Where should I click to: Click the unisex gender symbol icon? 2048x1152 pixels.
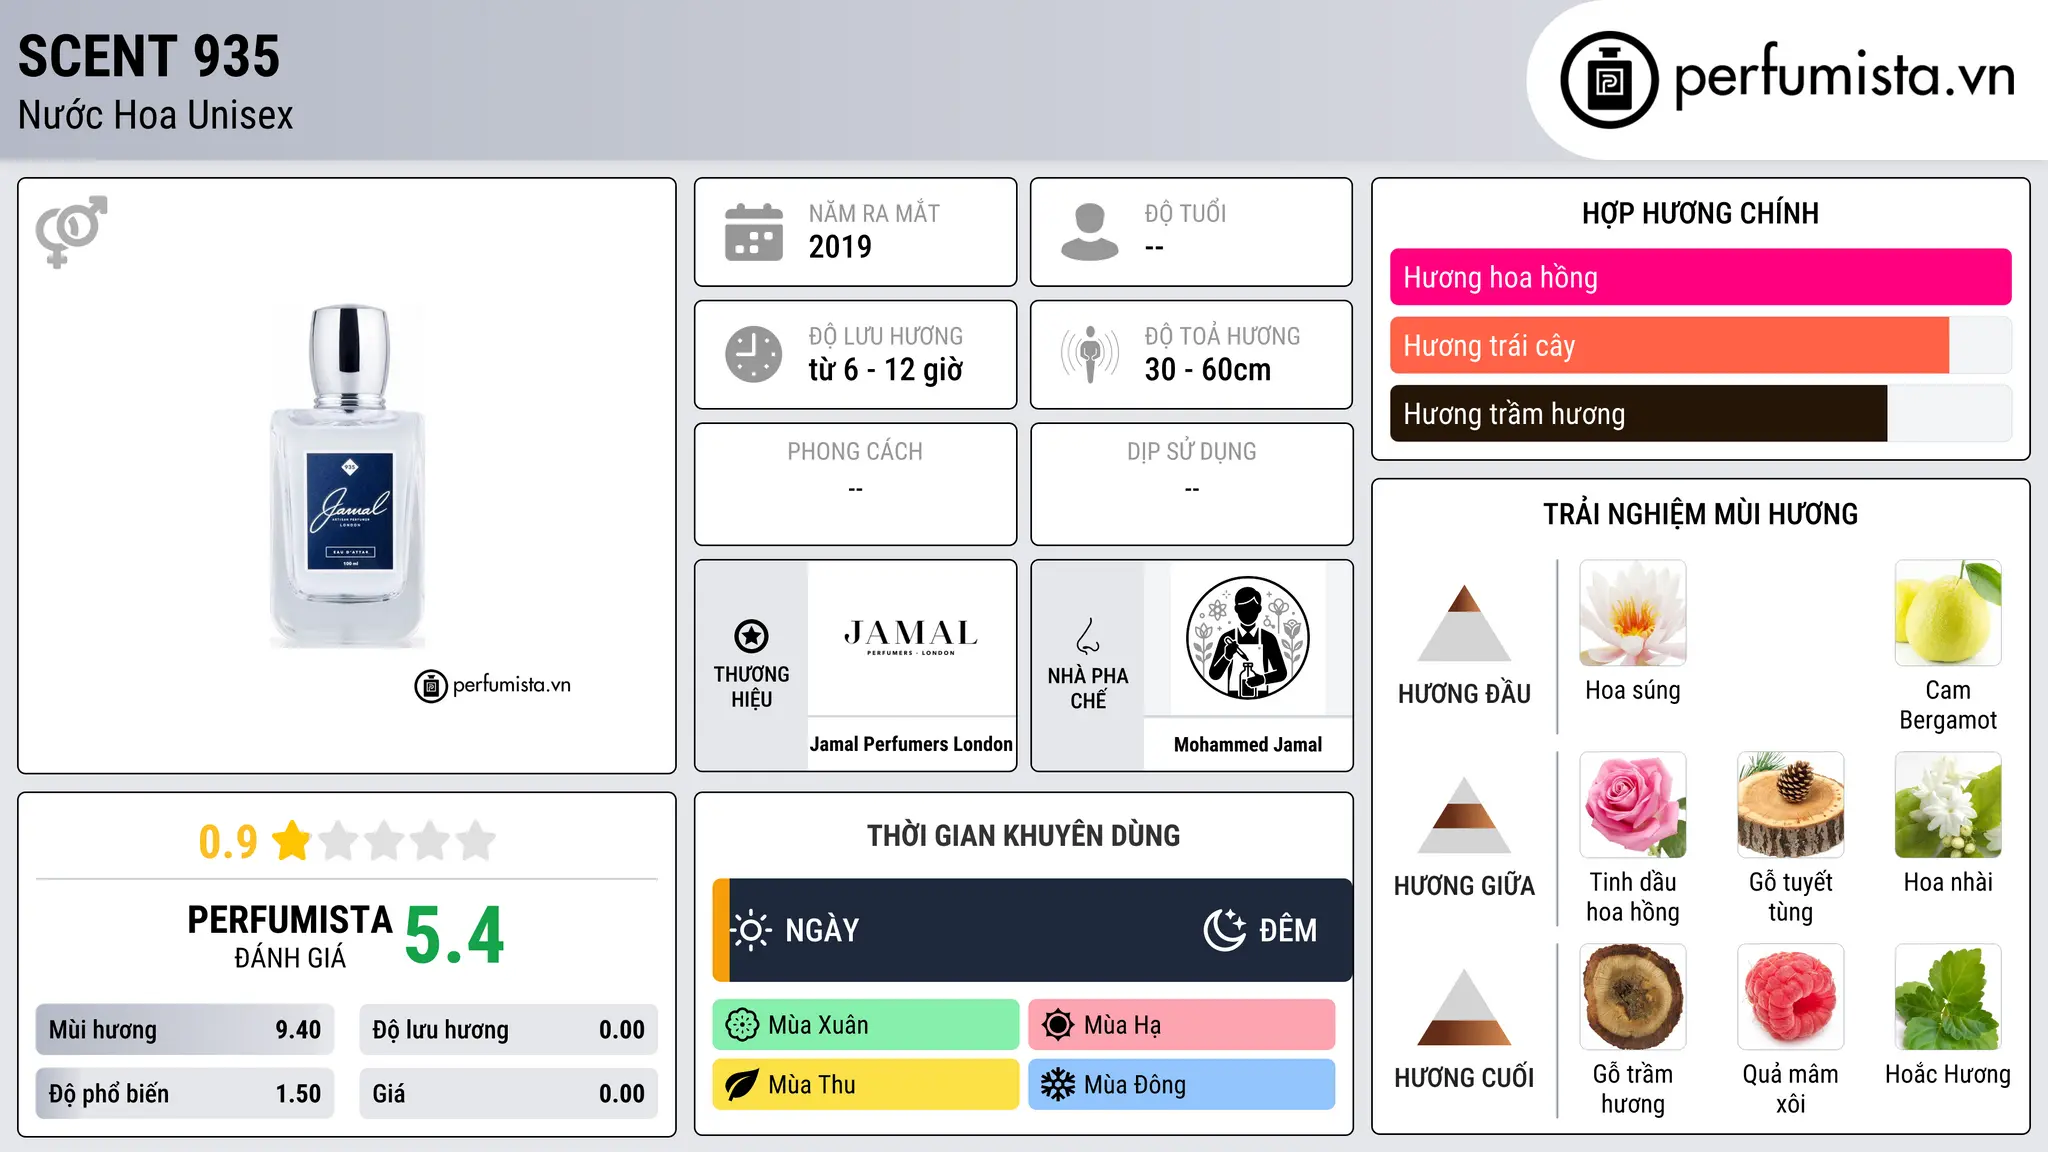coord(71,231)
